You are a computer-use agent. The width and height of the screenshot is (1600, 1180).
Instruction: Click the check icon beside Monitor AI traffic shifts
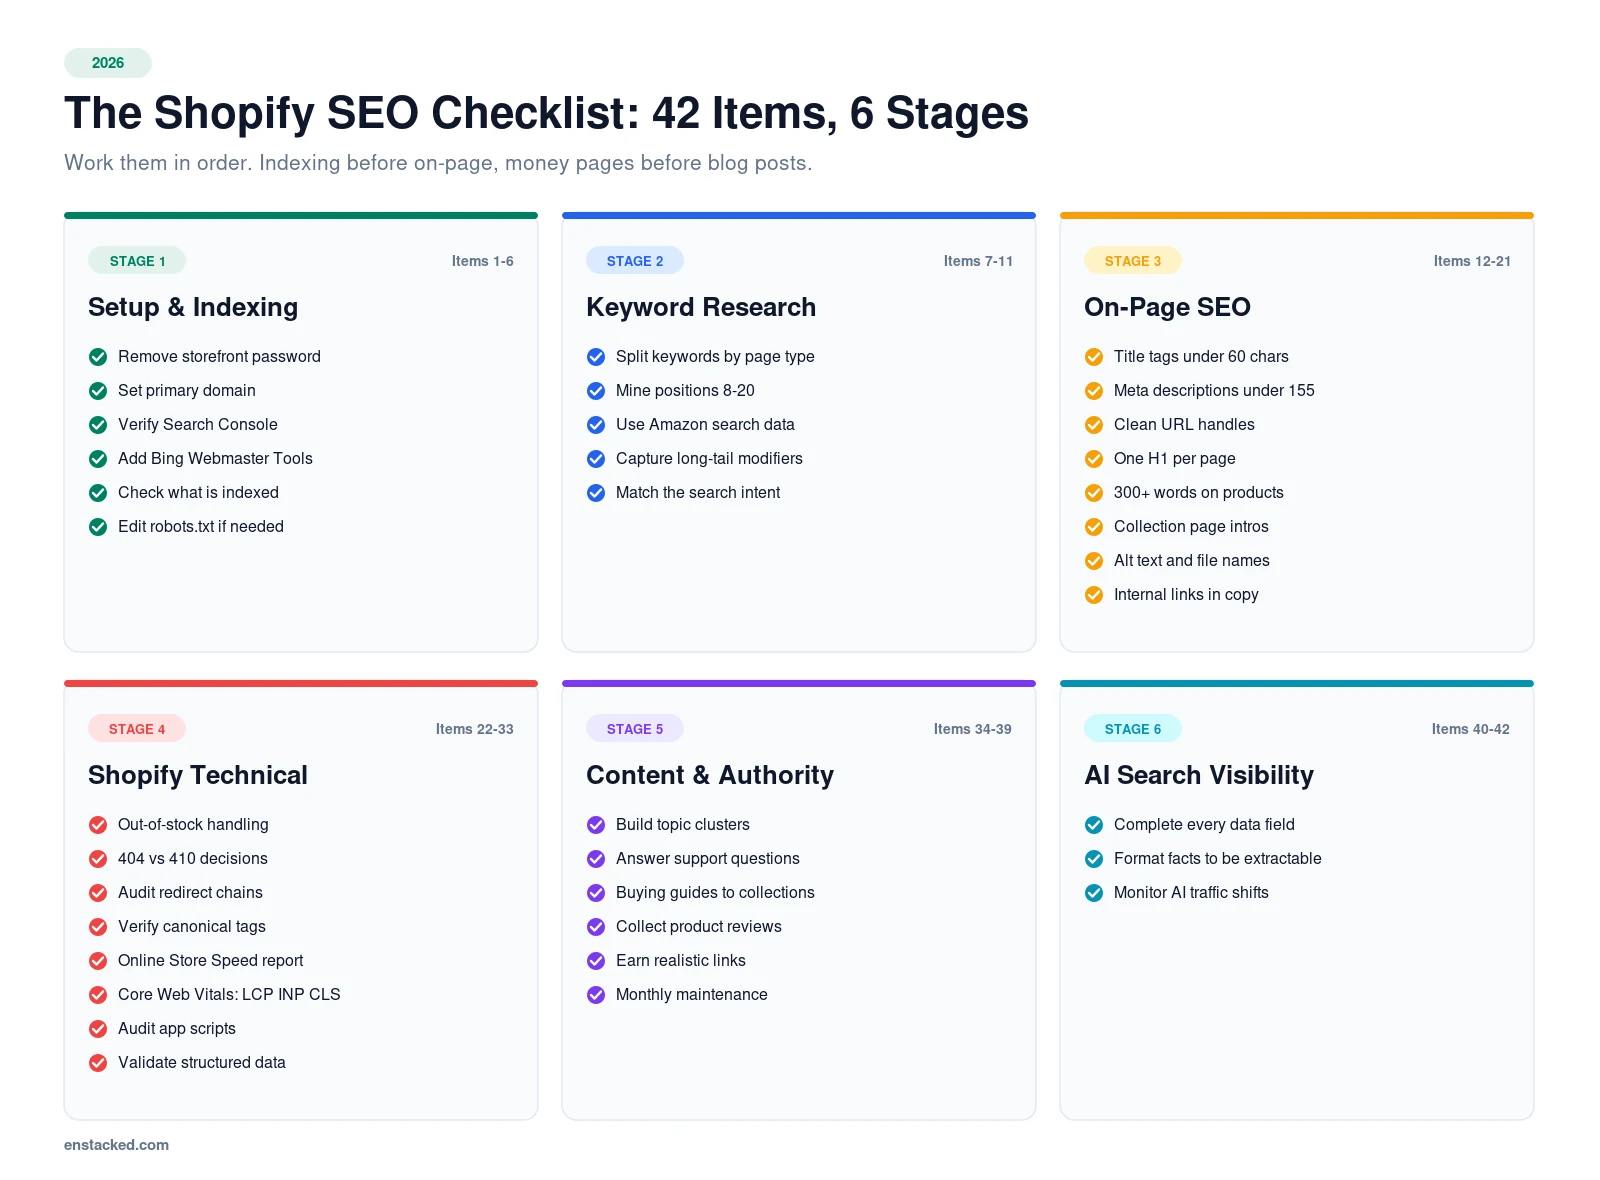pos(1094,893)
